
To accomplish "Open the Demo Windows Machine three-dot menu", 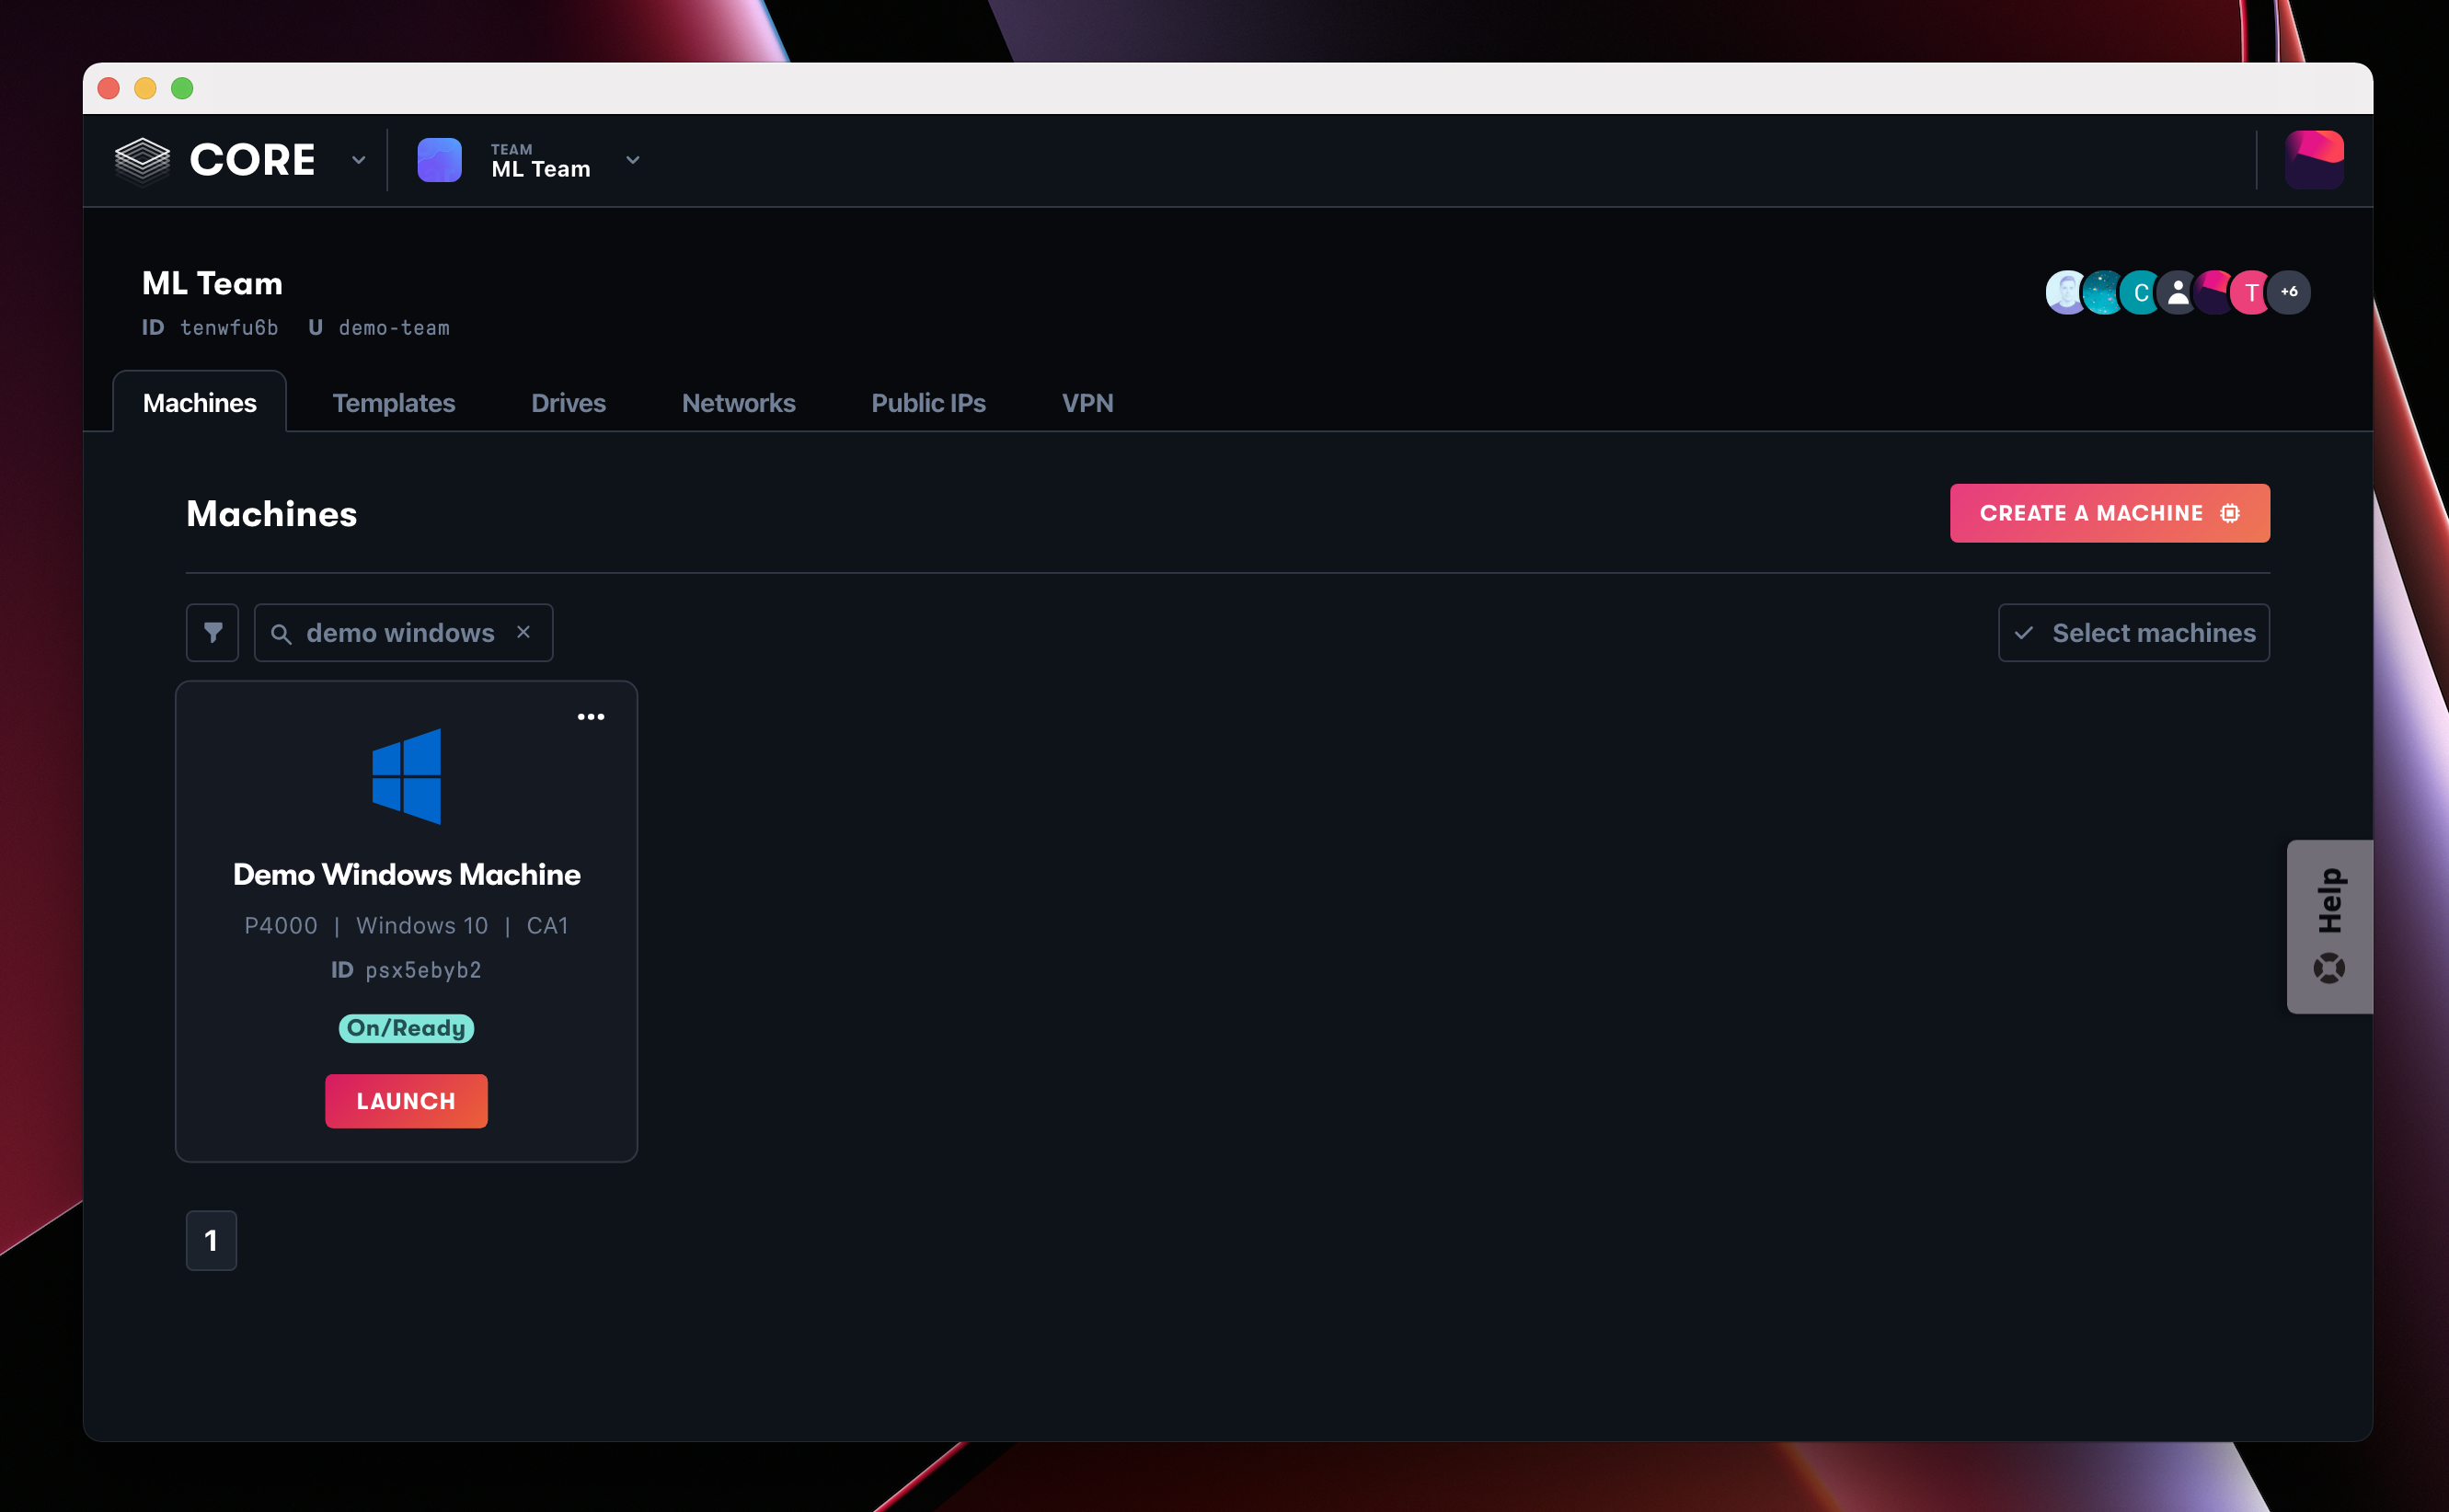I will pos(591,716).
